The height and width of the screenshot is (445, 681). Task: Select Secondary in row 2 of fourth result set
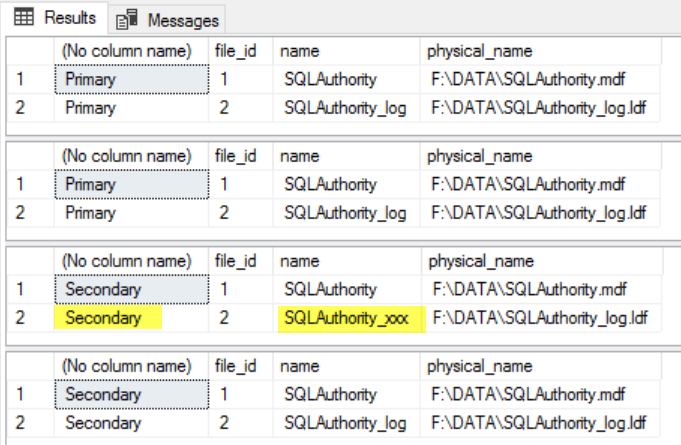click(131, 423)
